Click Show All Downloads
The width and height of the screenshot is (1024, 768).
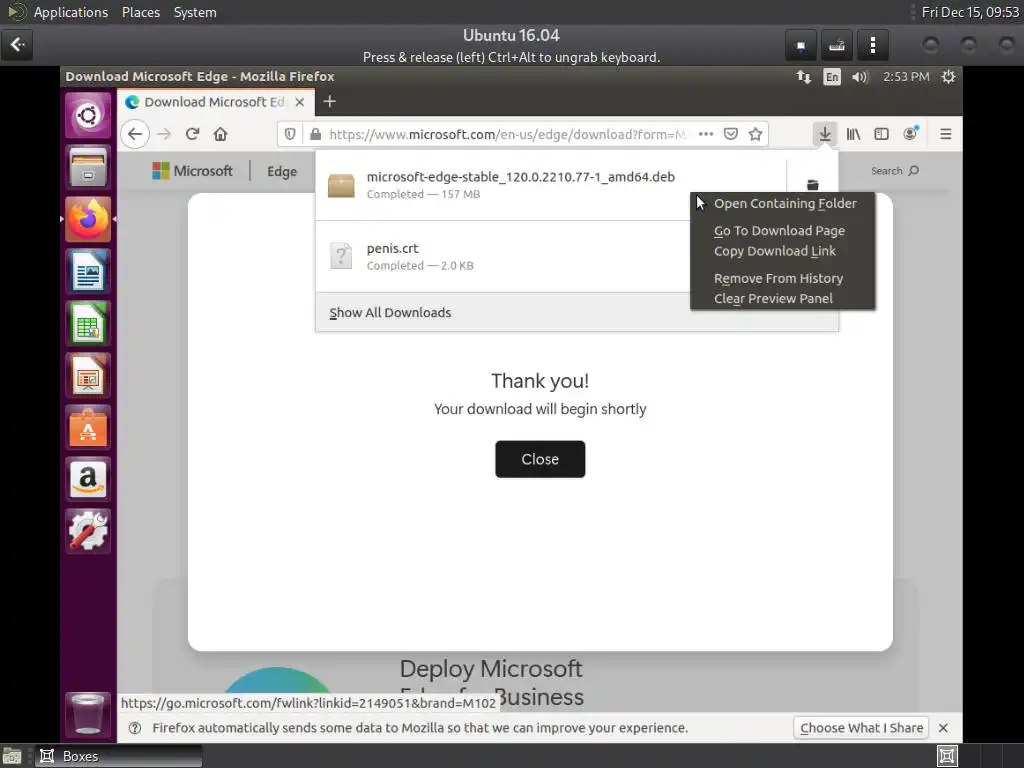pyautogui.click(x=390, y=313)
